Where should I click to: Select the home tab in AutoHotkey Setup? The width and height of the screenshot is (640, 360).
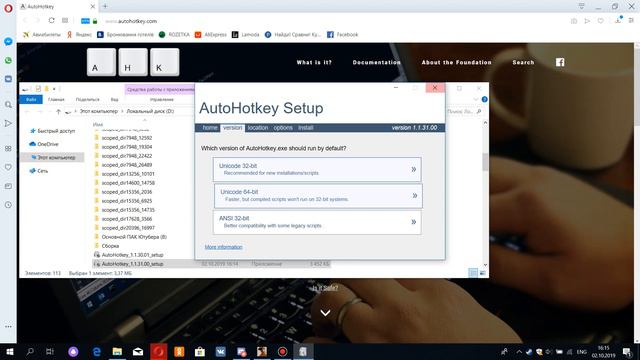[210, 128]
